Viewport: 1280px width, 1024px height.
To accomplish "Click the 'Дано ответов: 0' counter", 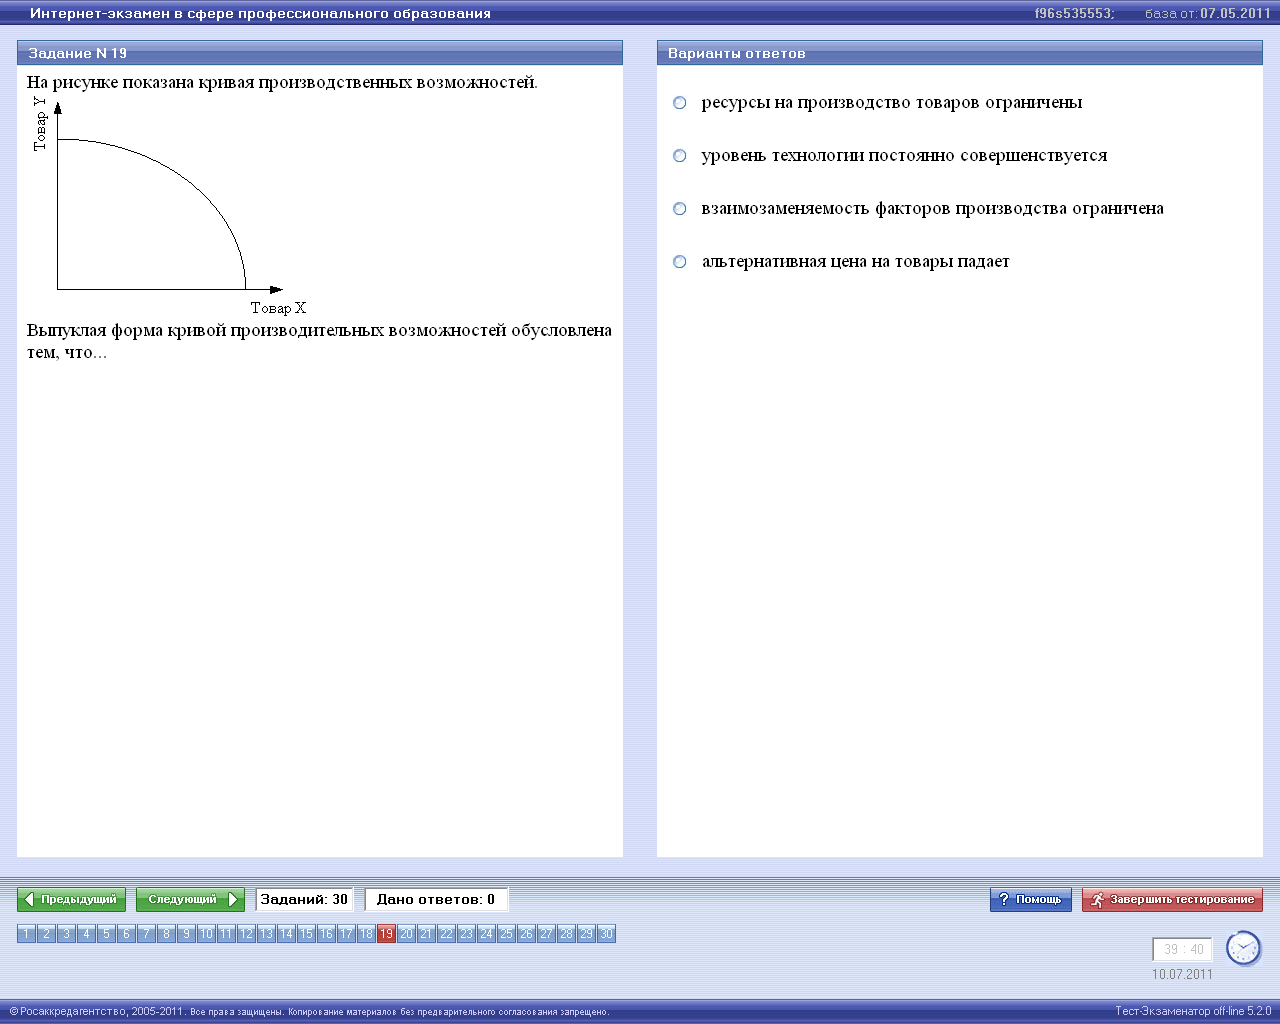I will (436, 900).
